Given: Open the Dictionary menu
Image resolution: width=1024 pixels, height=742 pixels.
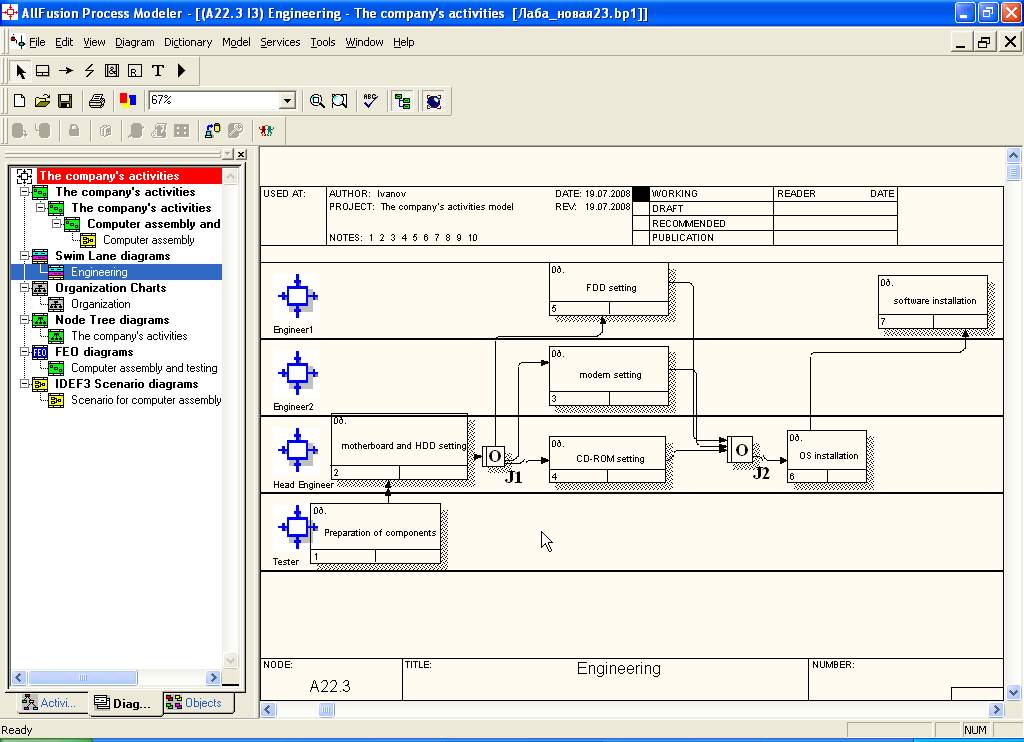Looking at the screenshot, I should click(x=188, y=42).
